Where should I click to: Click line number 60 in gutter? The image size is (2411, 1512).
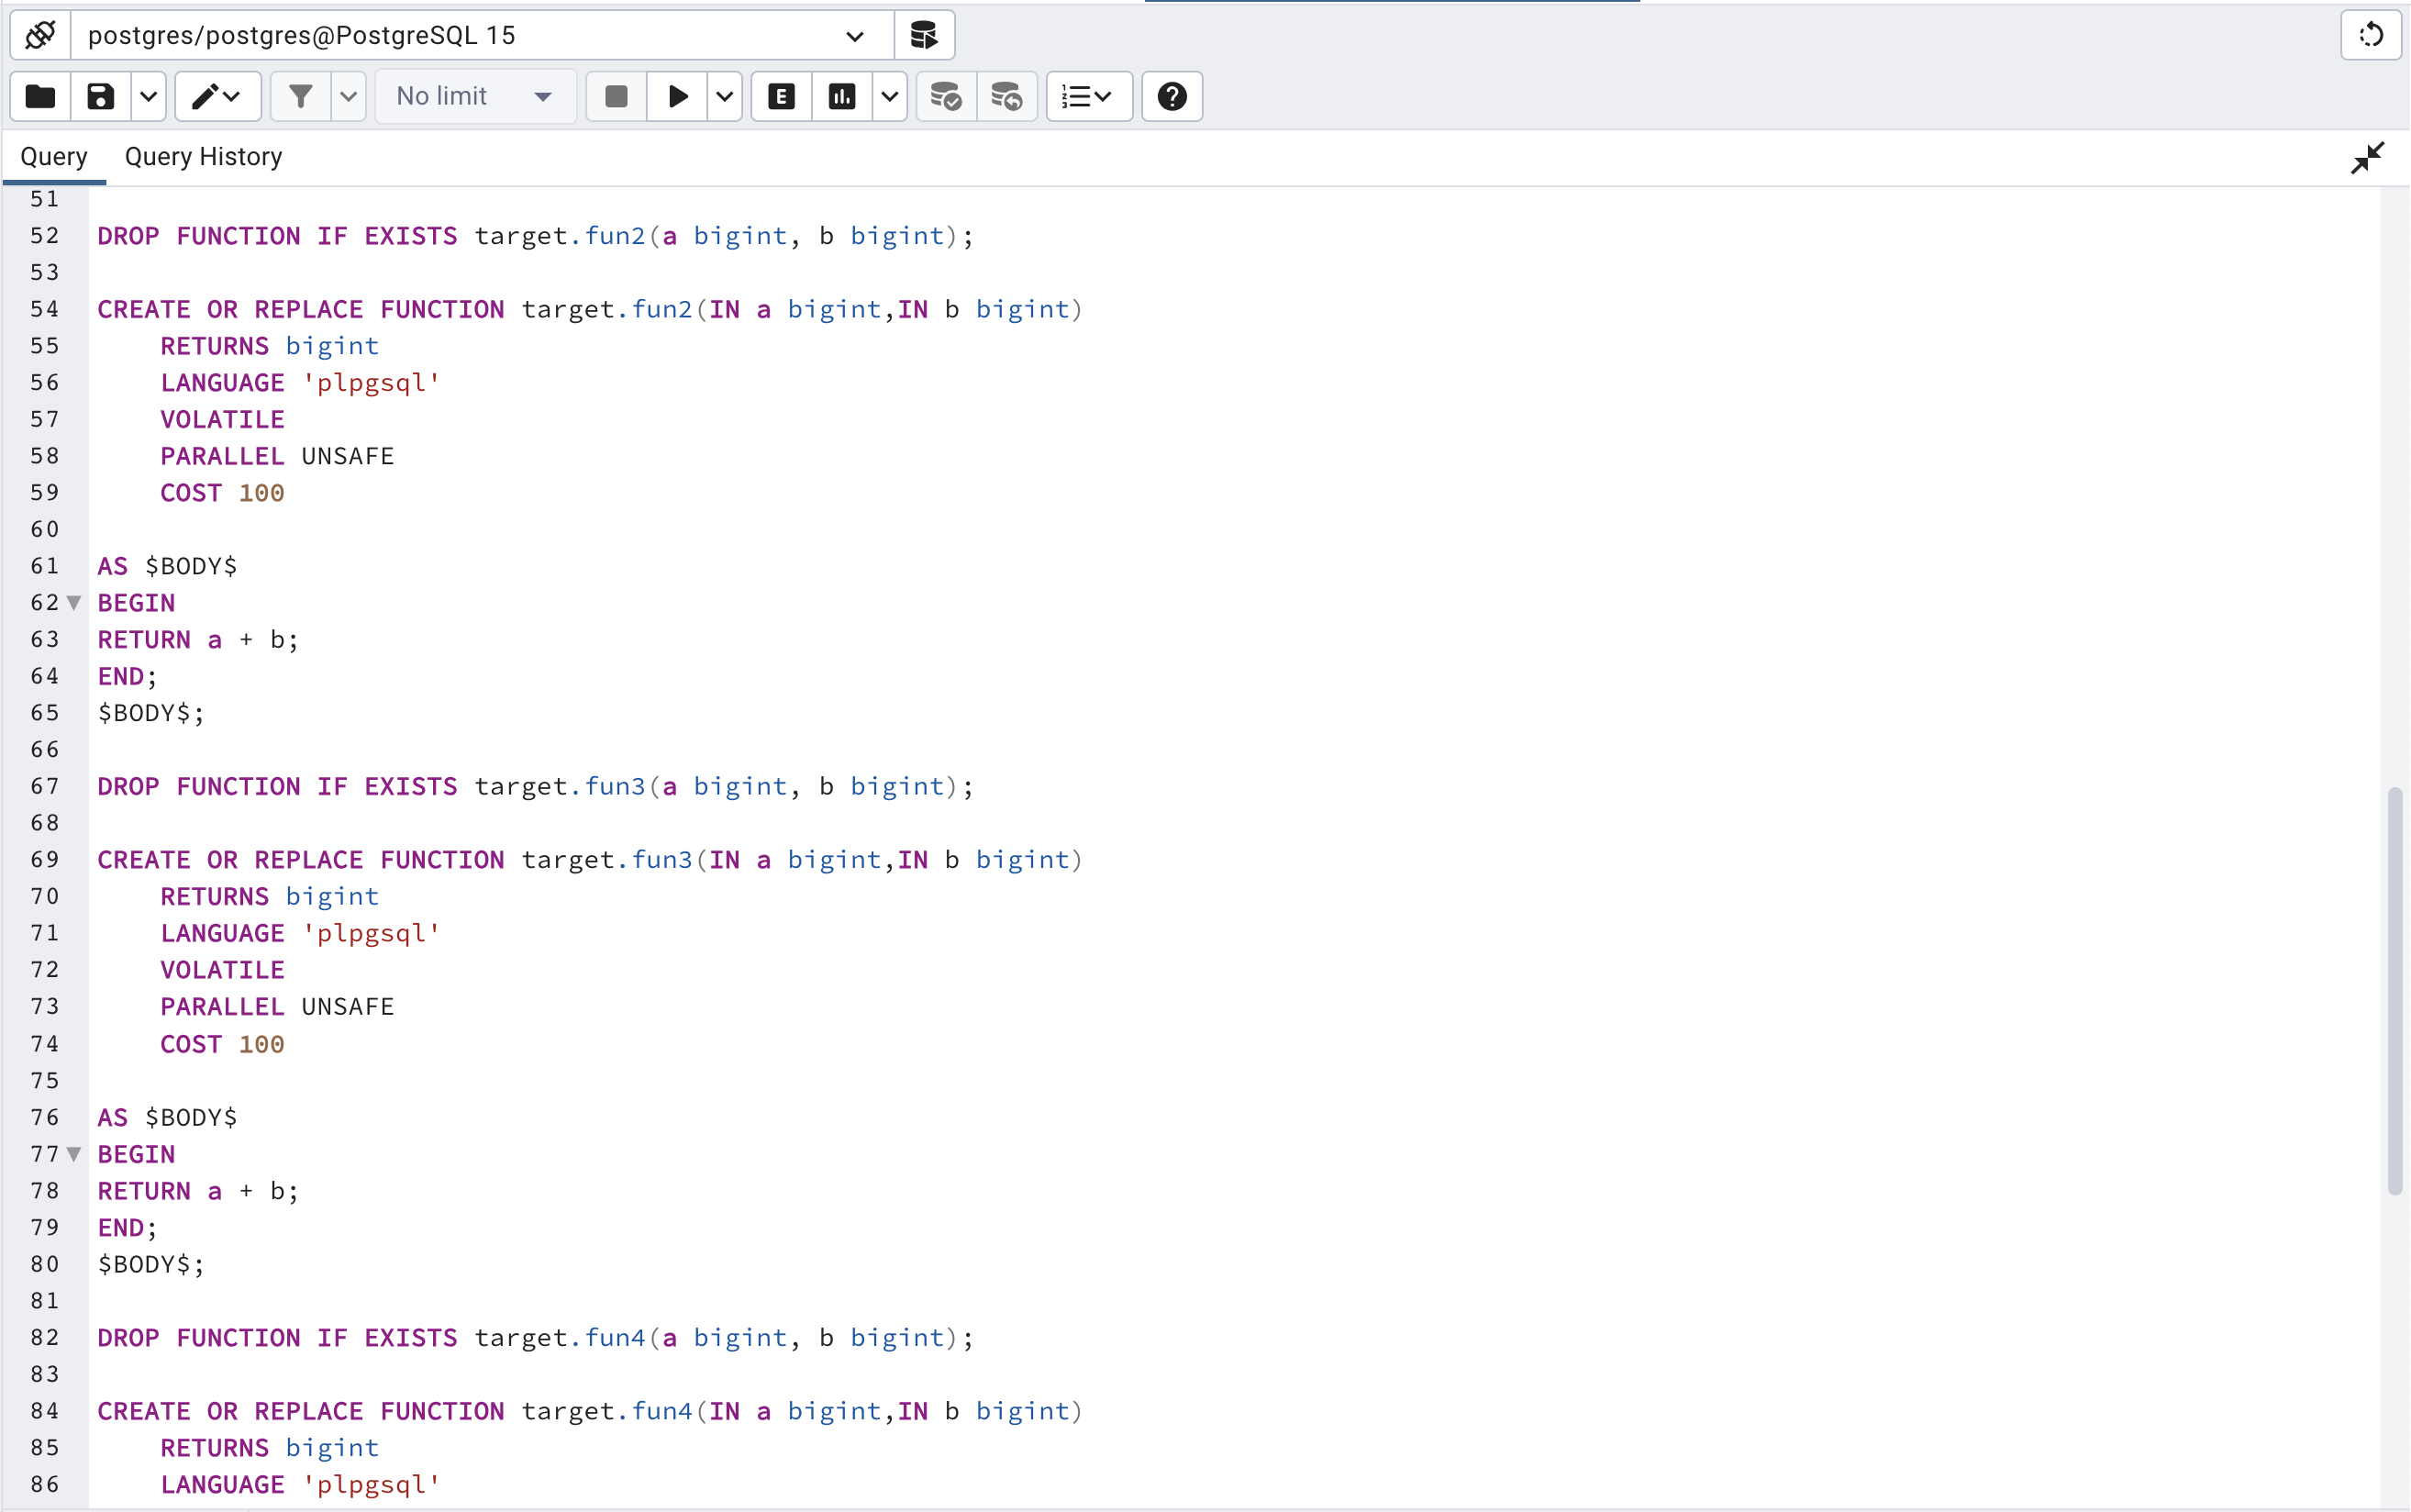coord(45,529)
